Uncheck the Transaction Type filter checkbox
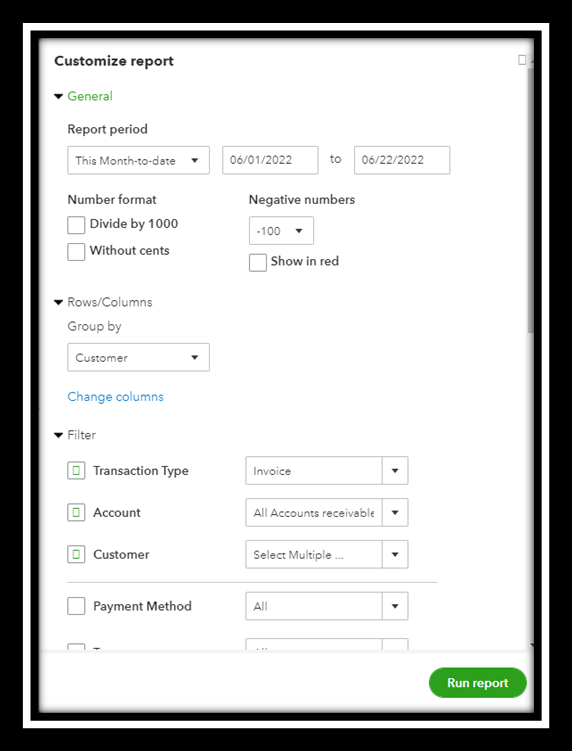 point(76,470)
